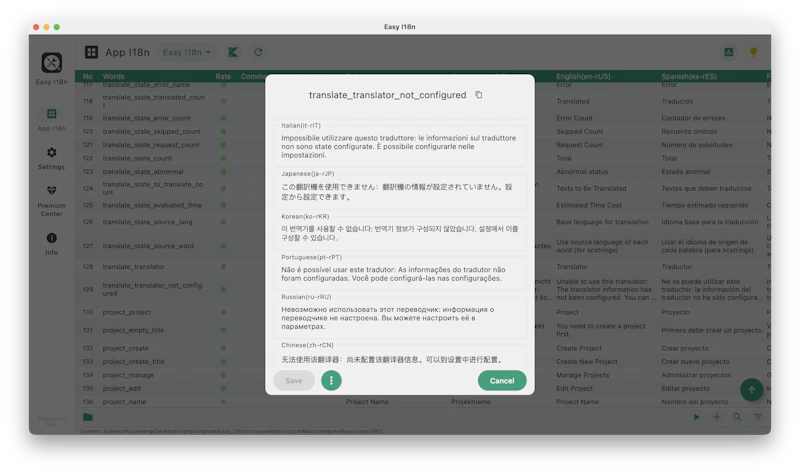Image resolution: width=800 pixels, height=473 pixels.
Task: Click the Spanish cell 'Editar proyecto'
Action: [x=685, y=388]
